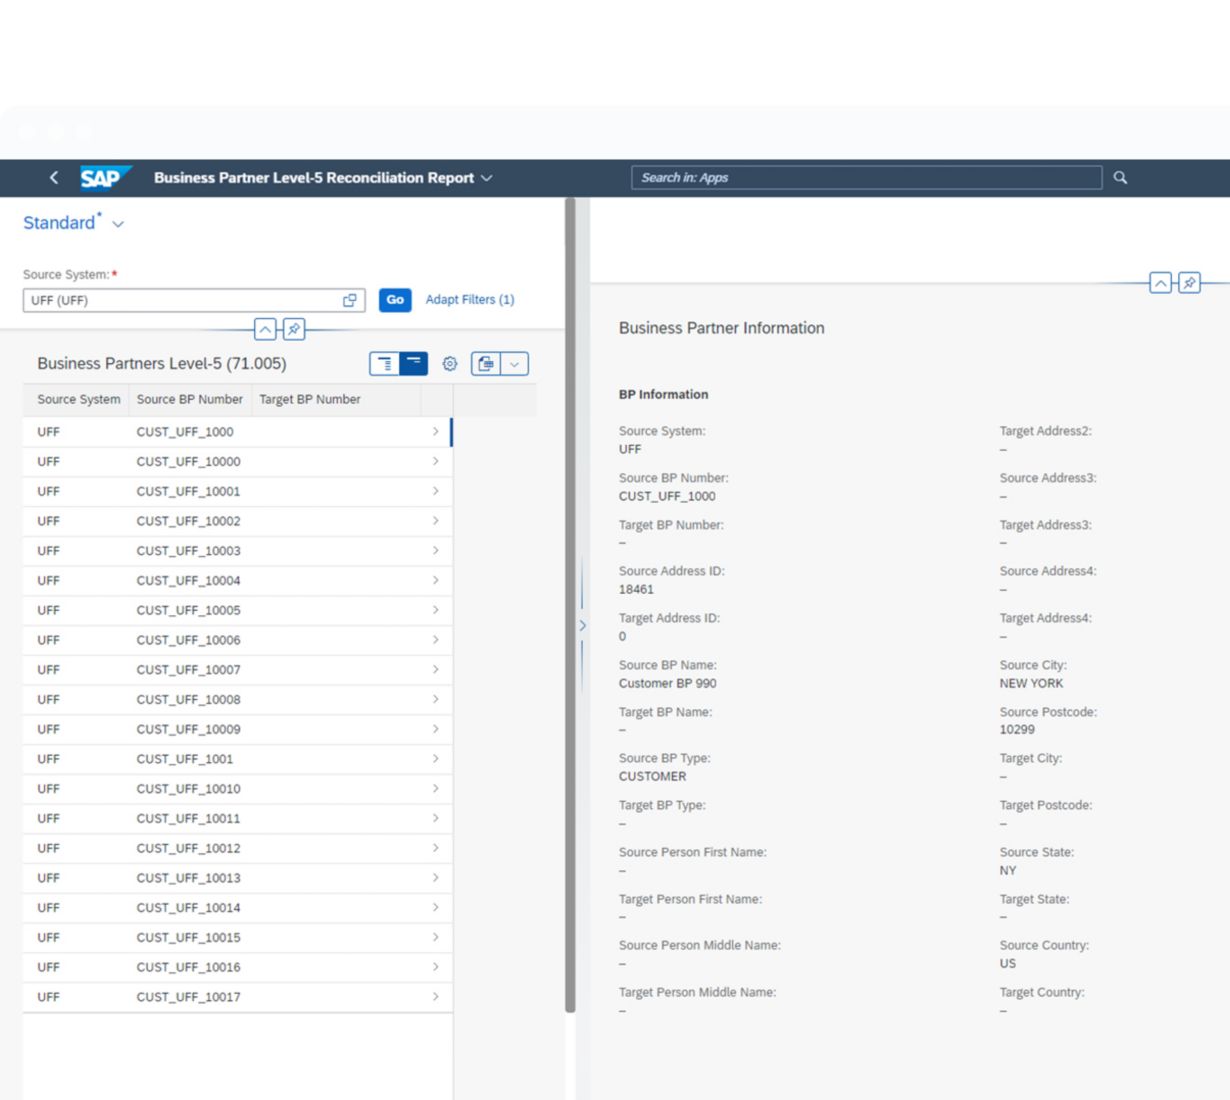Screen dimensions: 1230x1100
Task: Open table settings gear
Action: click(450, 364)
